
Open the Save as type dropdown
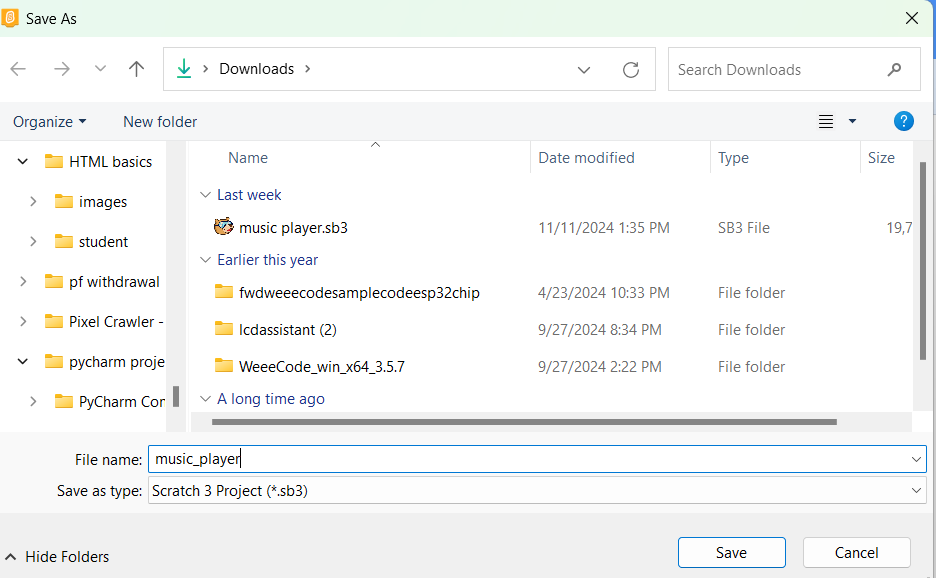[917, 491]
